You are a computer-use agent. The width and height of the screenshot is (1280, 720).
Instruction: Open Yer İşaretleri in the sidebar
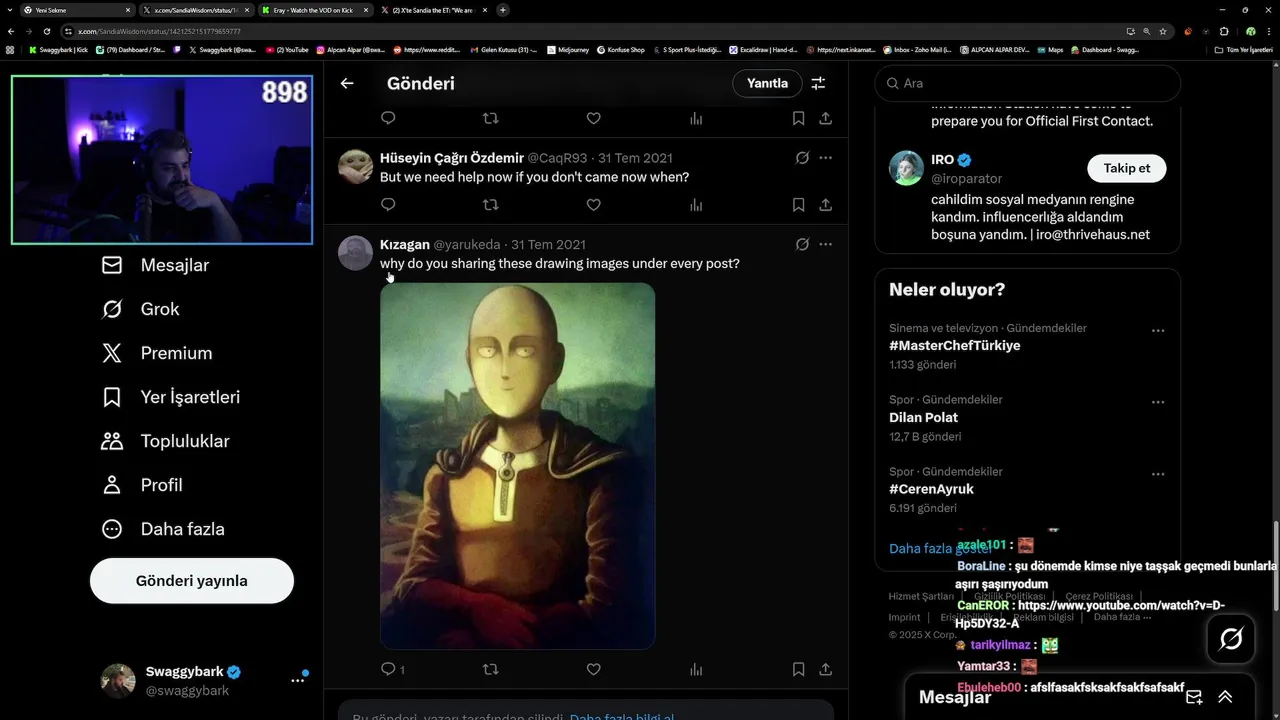(x=171, y=397)
